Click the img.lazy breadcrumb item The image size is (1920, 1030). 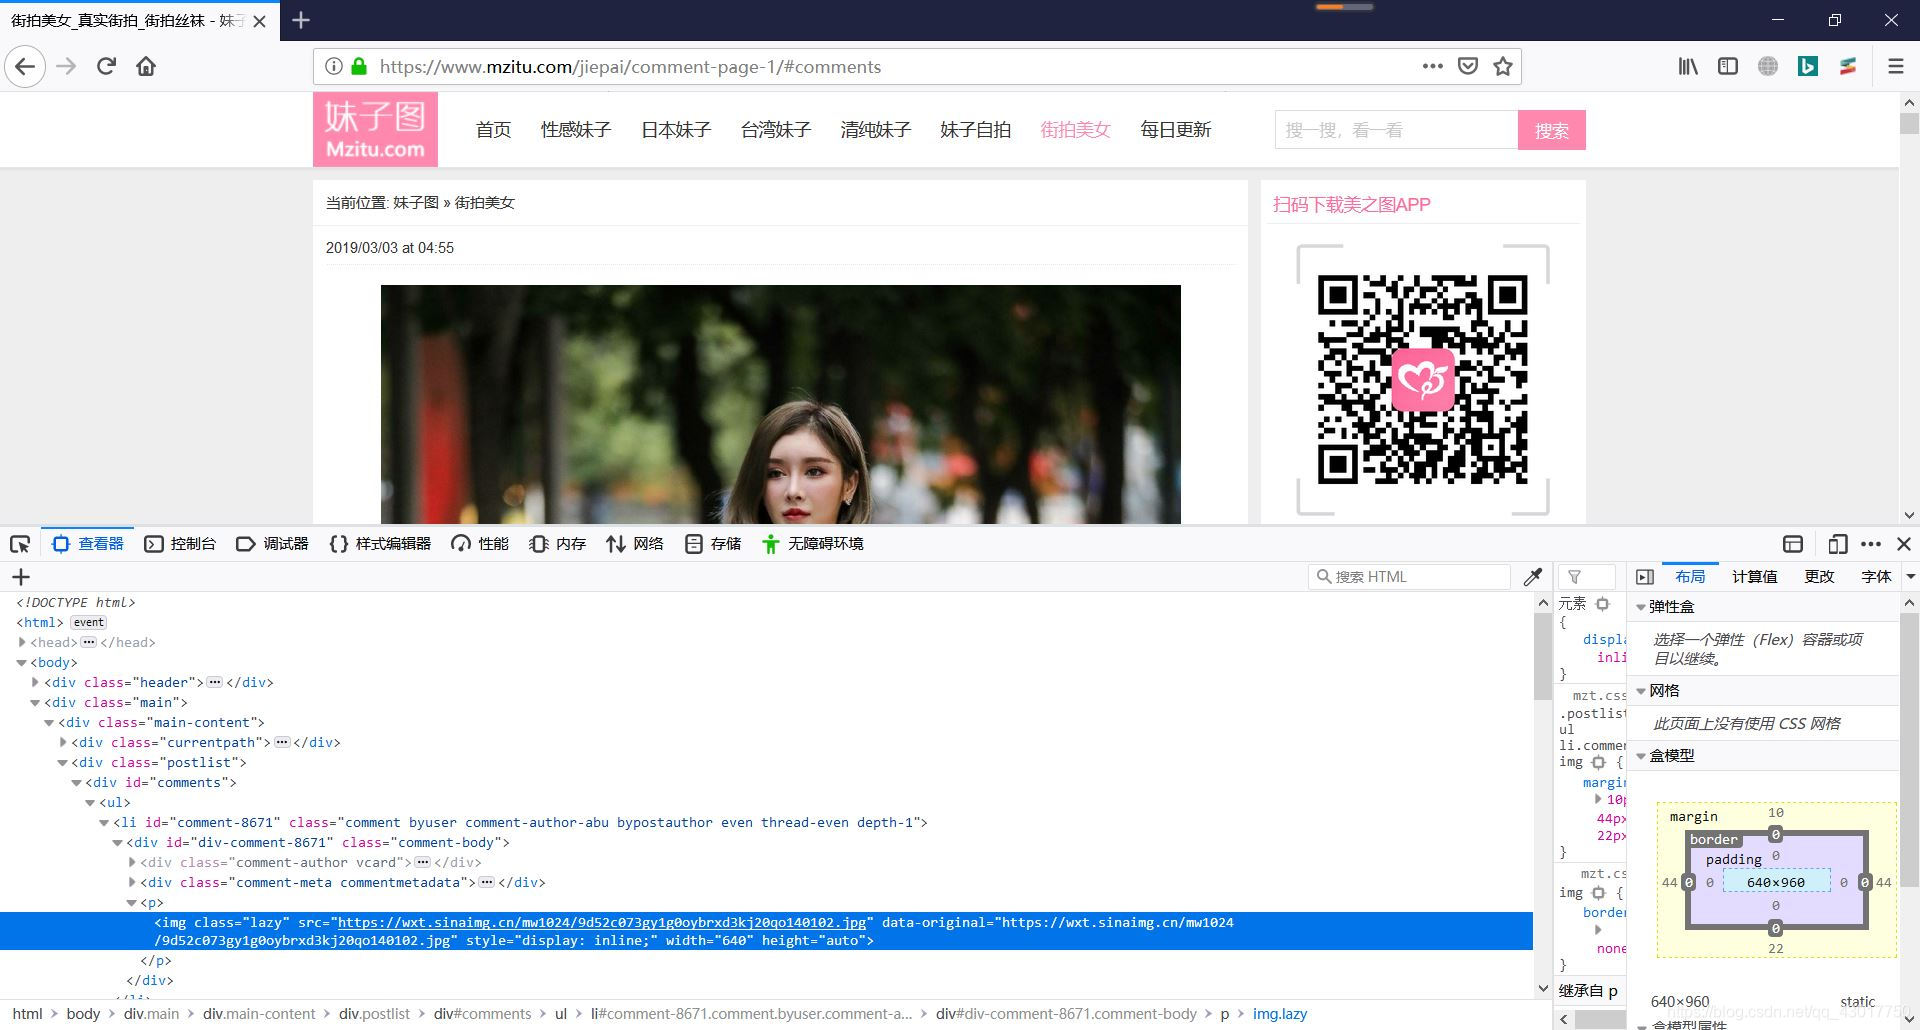tap(1280, 1014)
